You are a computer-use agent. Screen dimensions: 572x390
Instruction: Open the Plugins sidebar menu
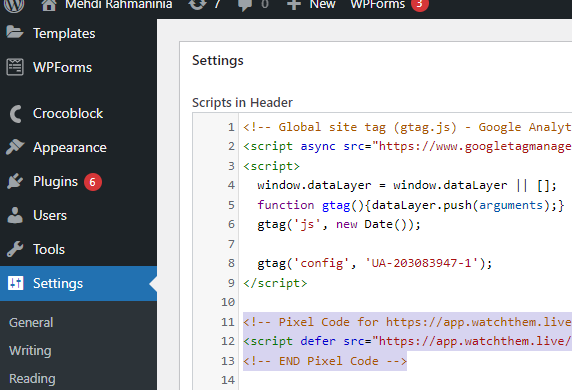(x=55, y=182)
